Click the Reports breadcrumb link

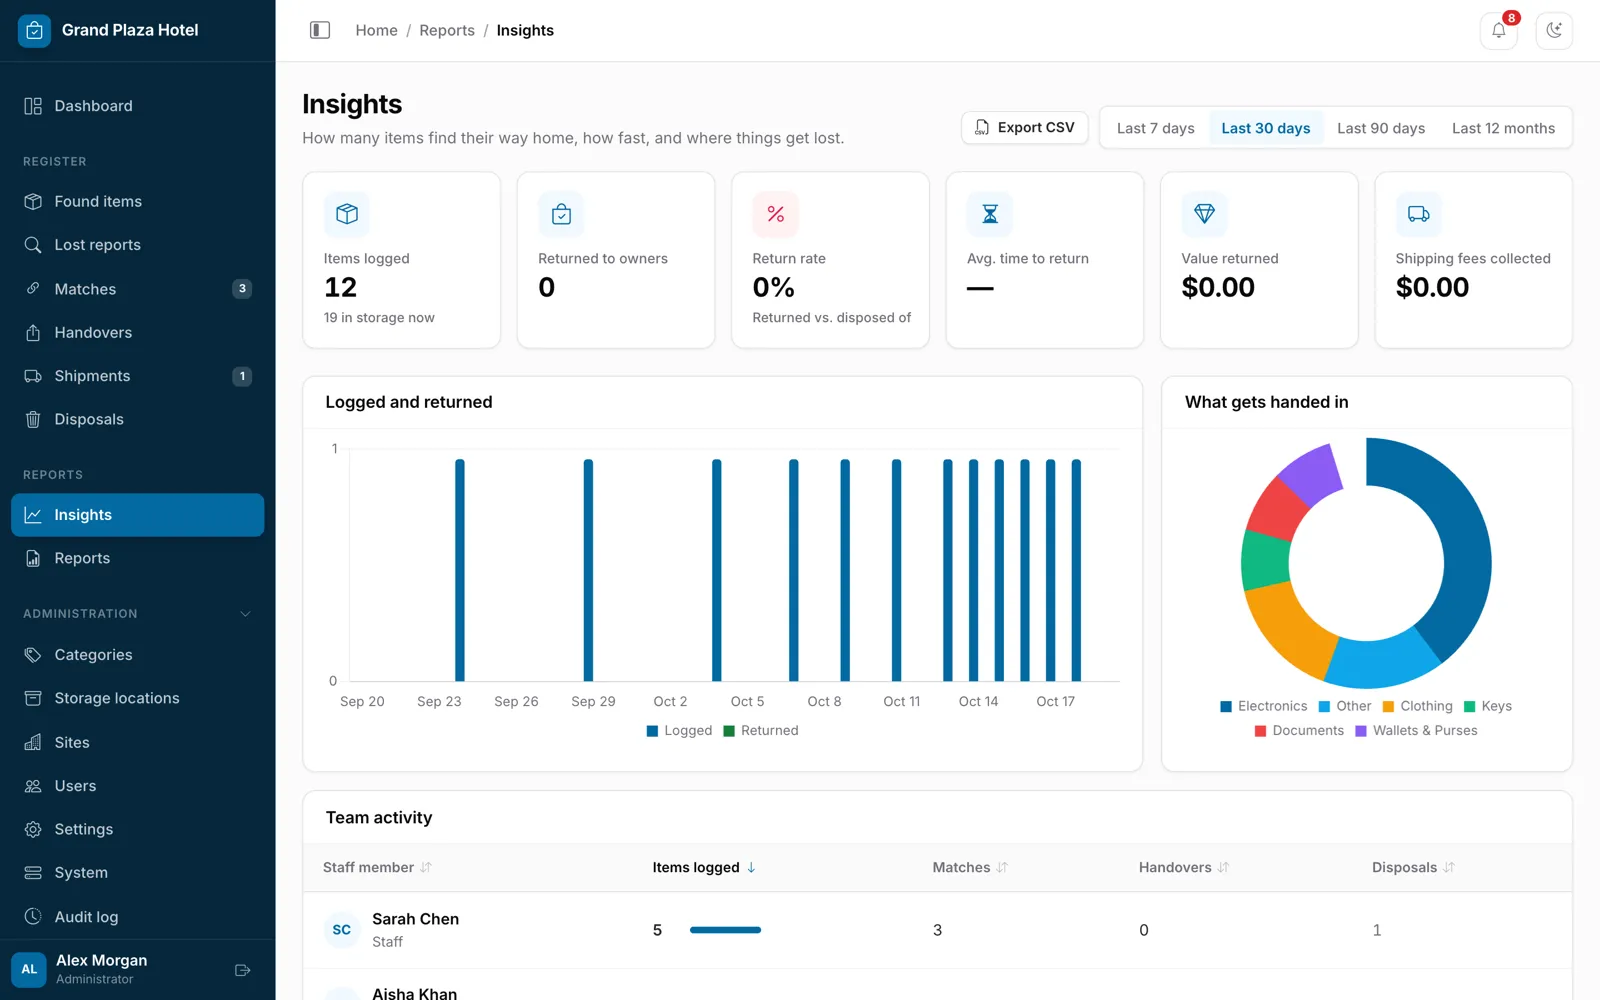click(447, 30)
